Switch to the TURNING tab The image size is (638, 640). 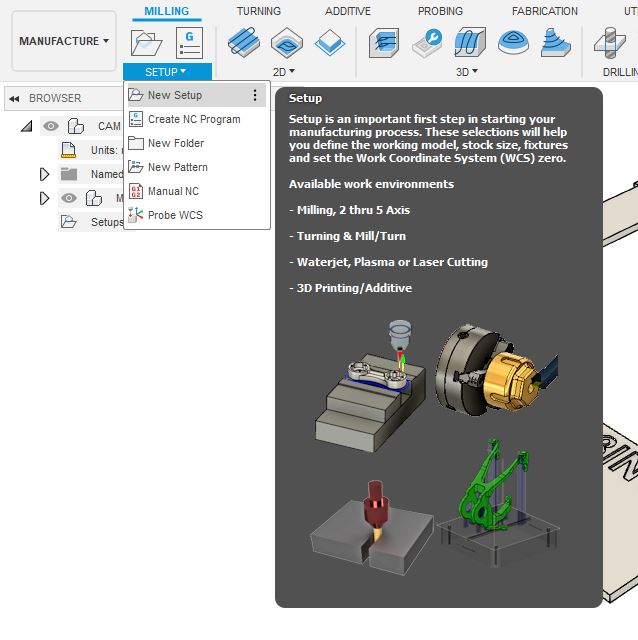[259, 11]
